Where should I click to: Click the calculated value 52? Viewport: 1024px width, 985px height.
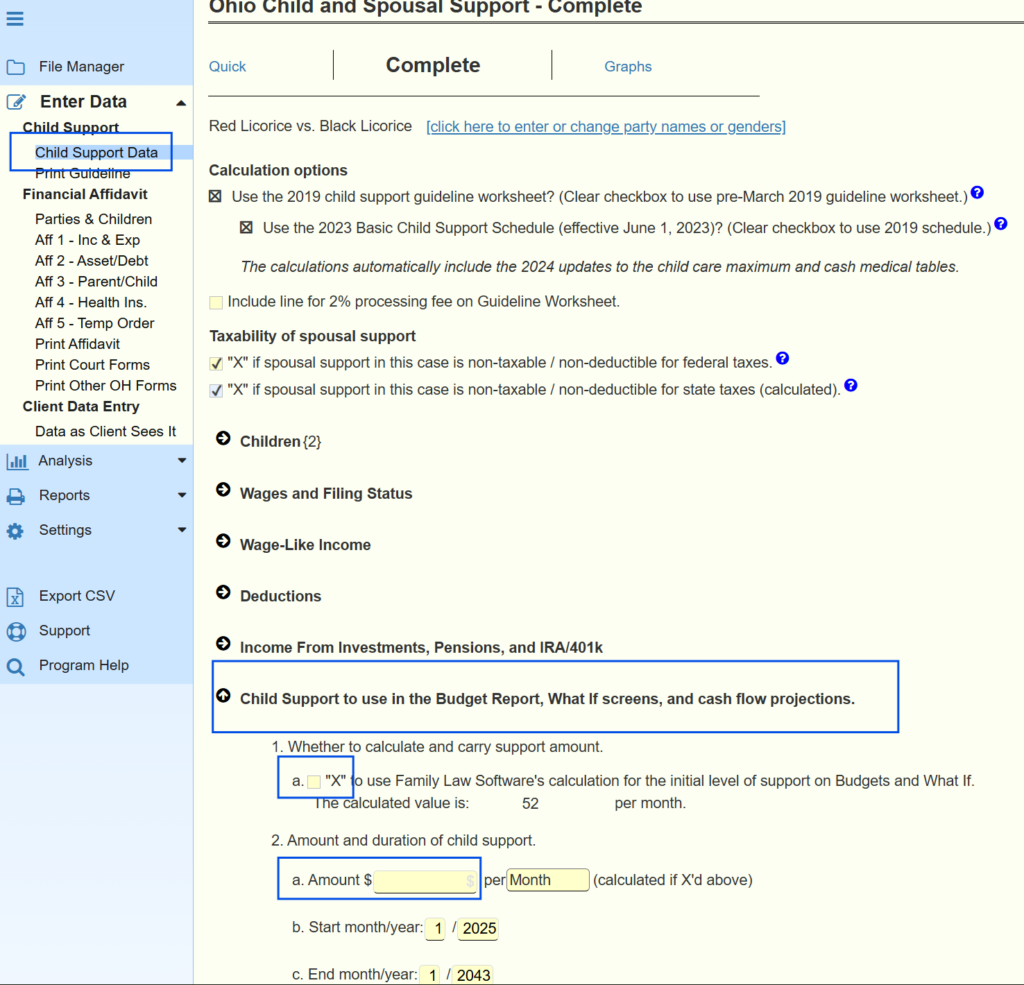coord(530,803)
